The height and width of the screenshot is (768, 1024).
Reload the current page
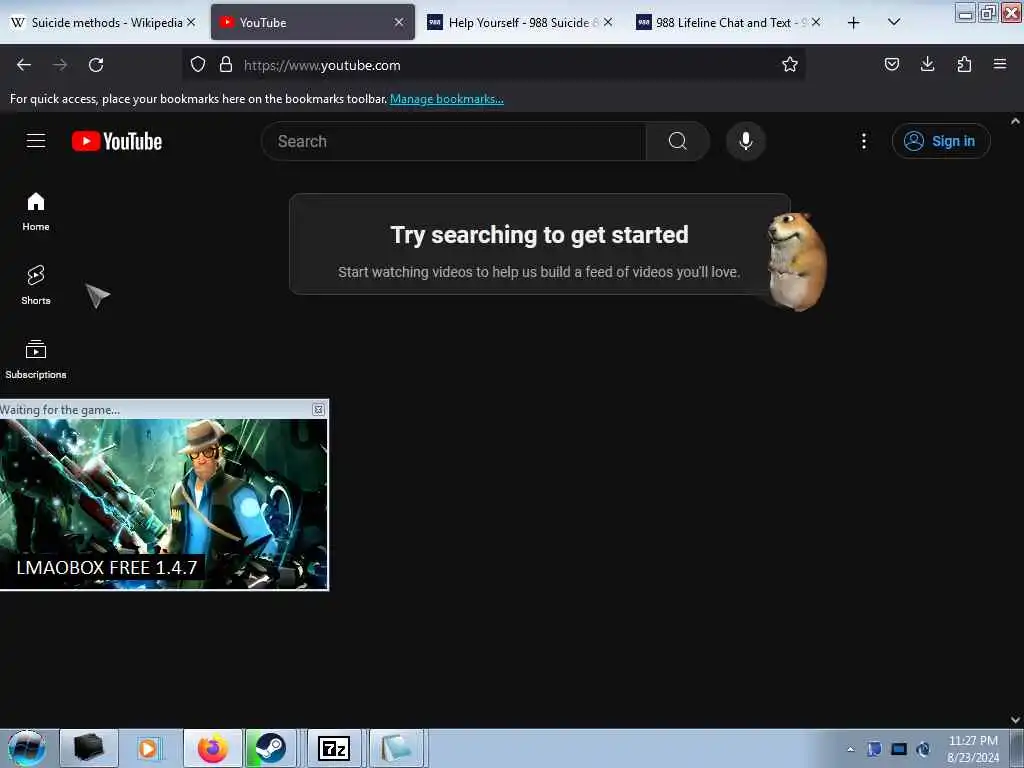point(96,65)
